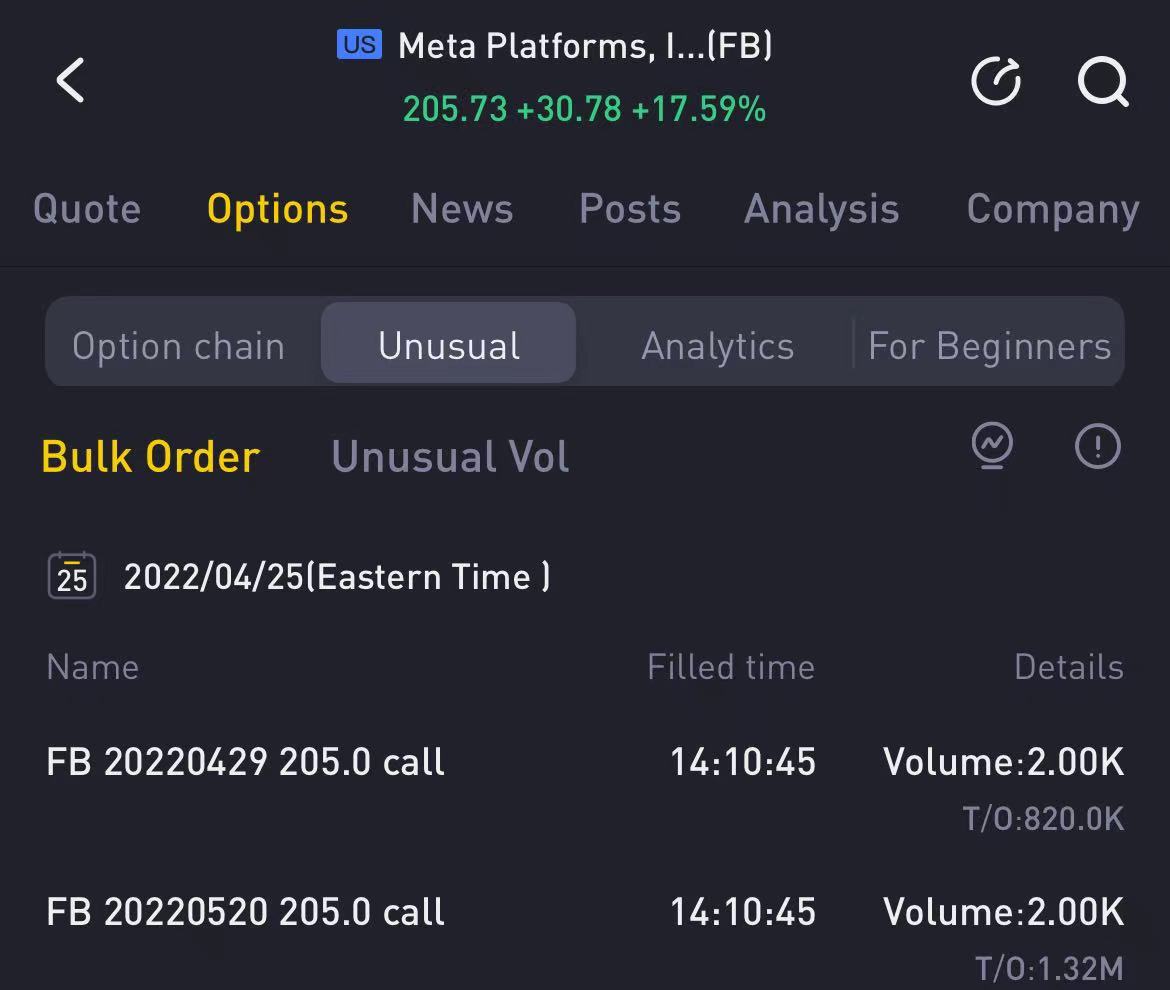This screenshot has height=990, width=1170.
Task: Tap the info exclamation icon
Action: click(x=1097, y=446)
